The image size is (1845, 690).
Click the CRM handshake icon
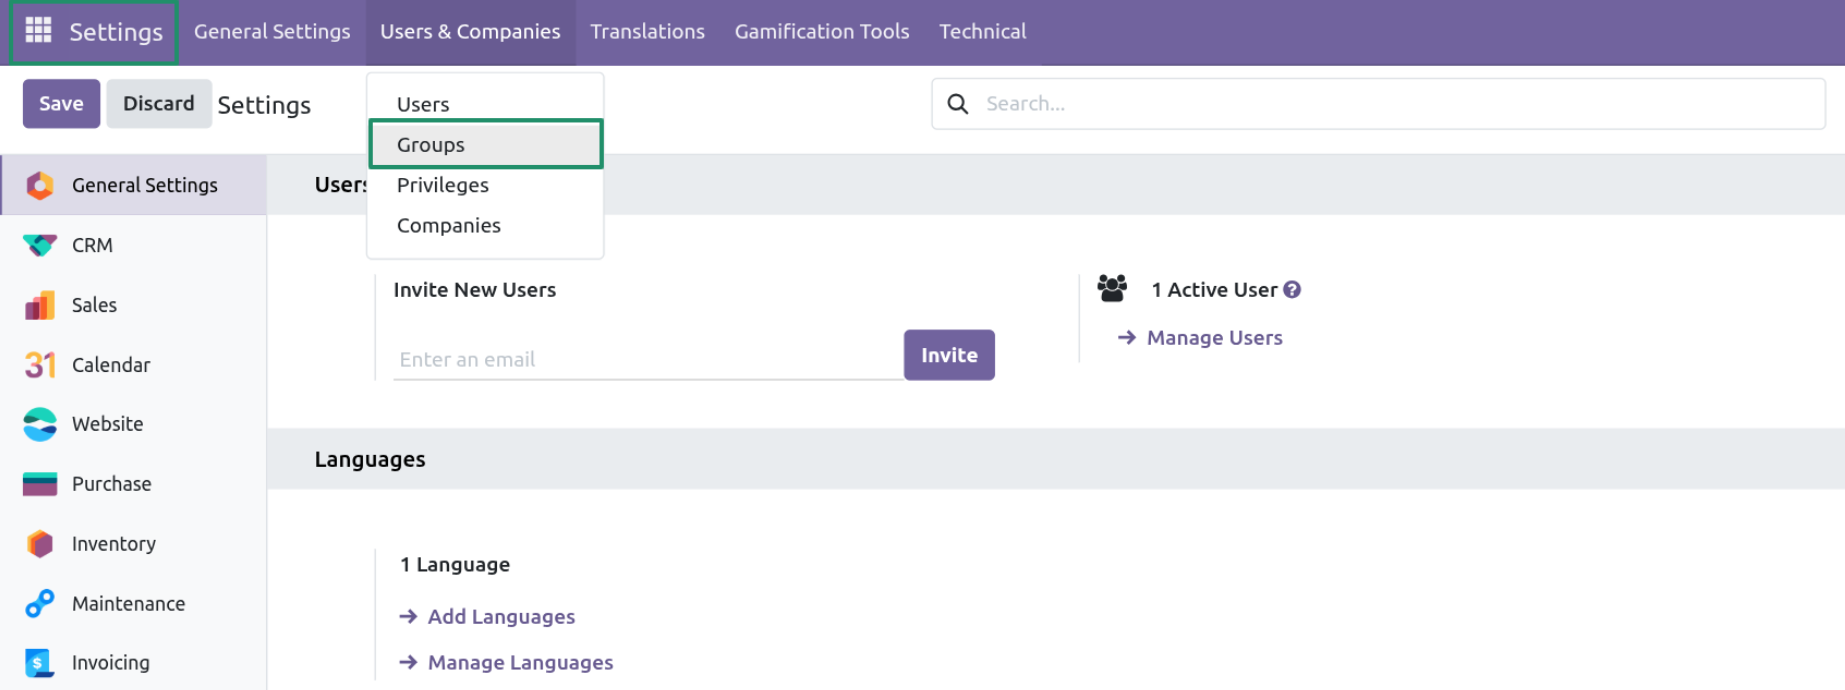(x=40, y=245)
